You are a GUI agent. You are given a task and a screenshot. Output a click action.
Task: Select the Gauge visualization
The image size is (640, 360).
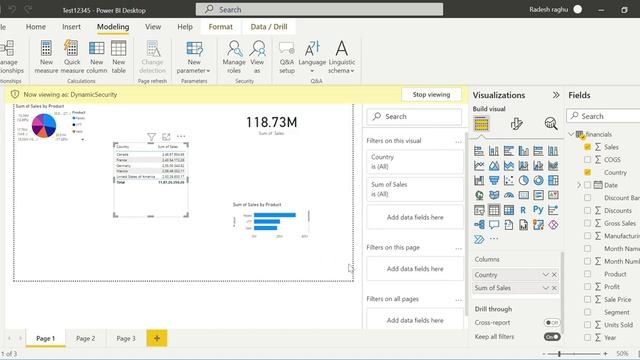coord(509,195)
